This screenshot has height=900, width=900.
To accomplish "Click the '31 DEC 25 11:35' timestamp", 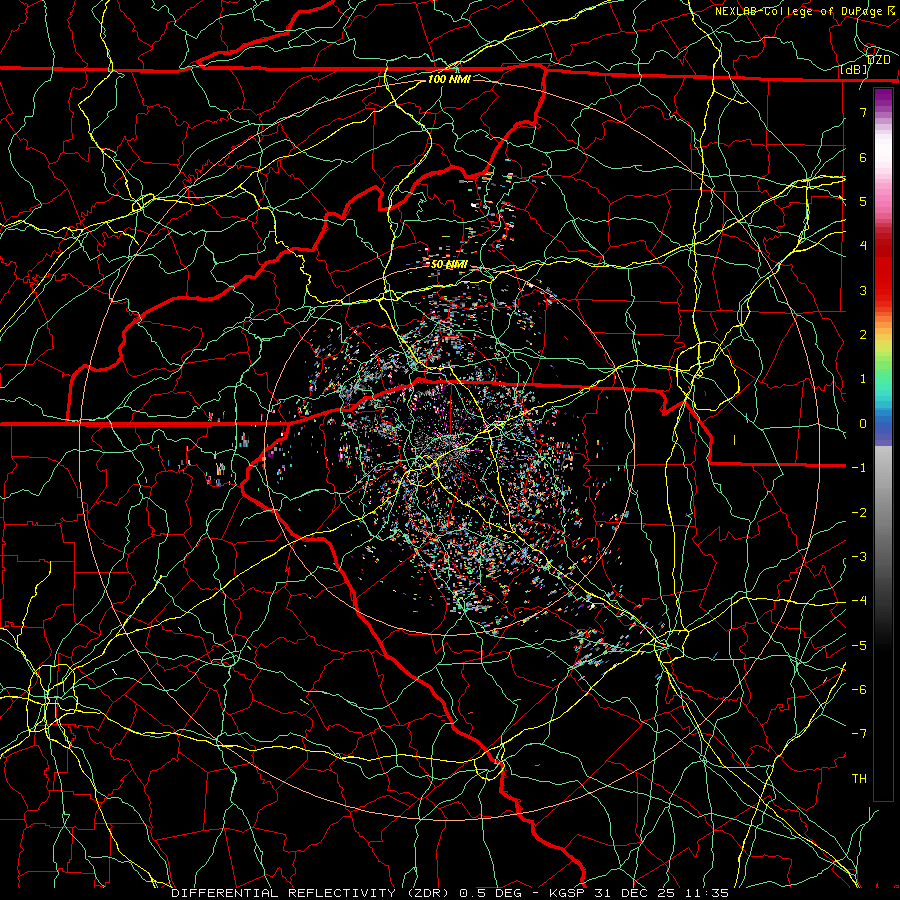I will [660, 893].
